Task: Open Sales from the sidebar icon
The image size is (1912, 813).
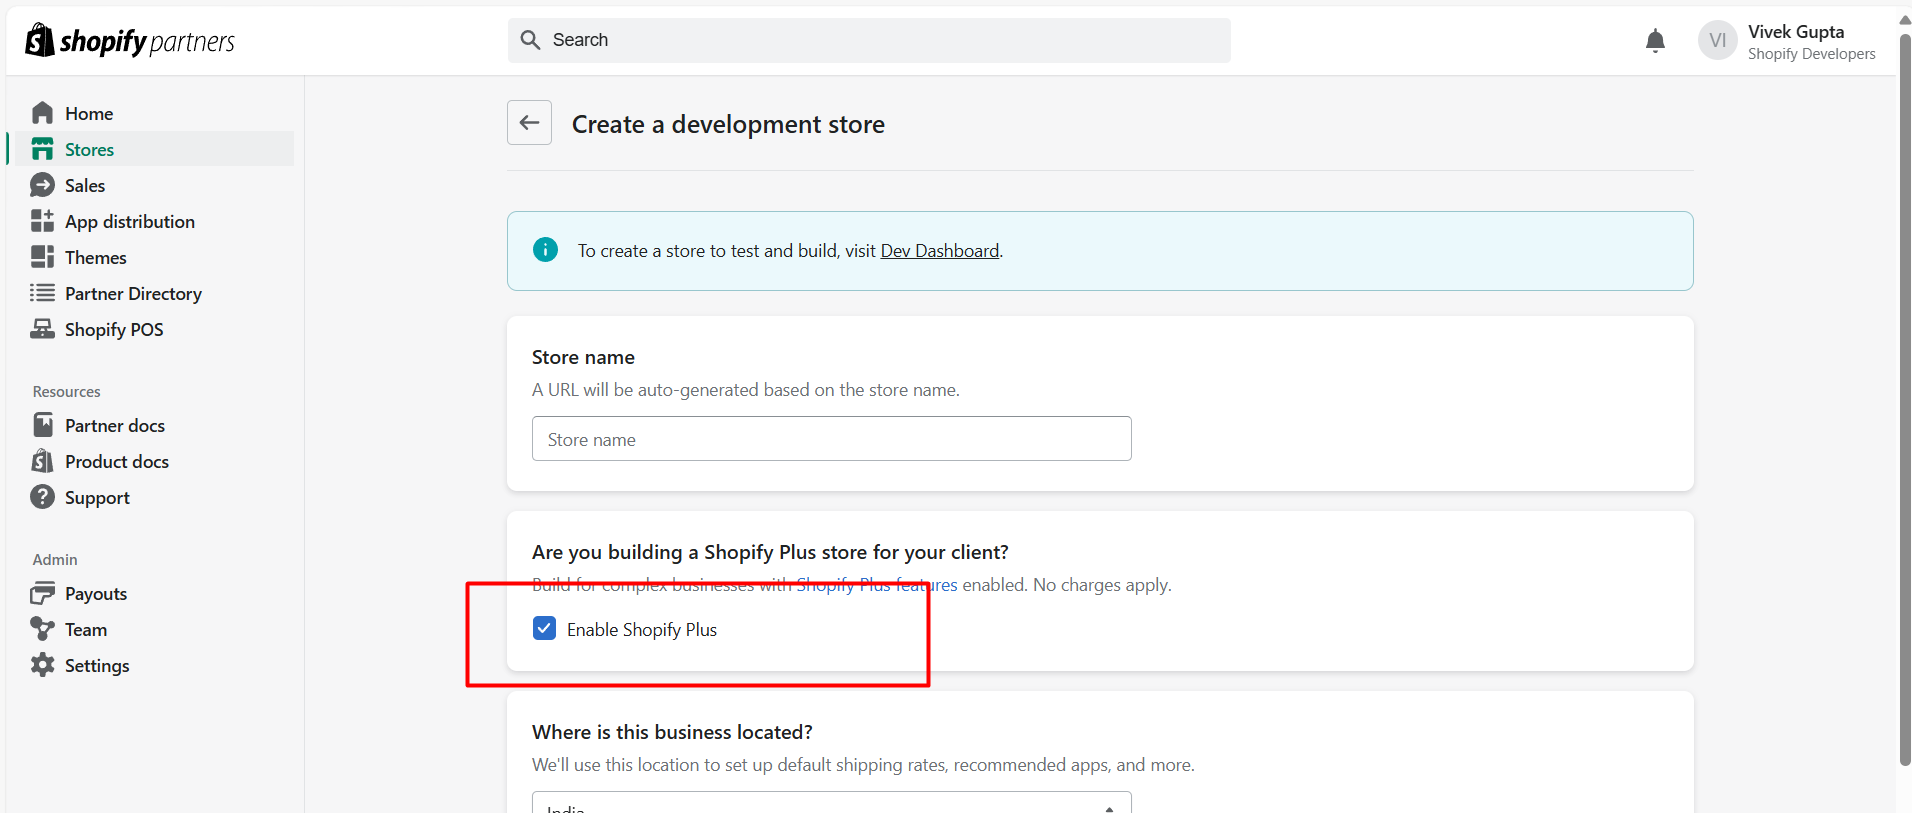Action: 42,185
